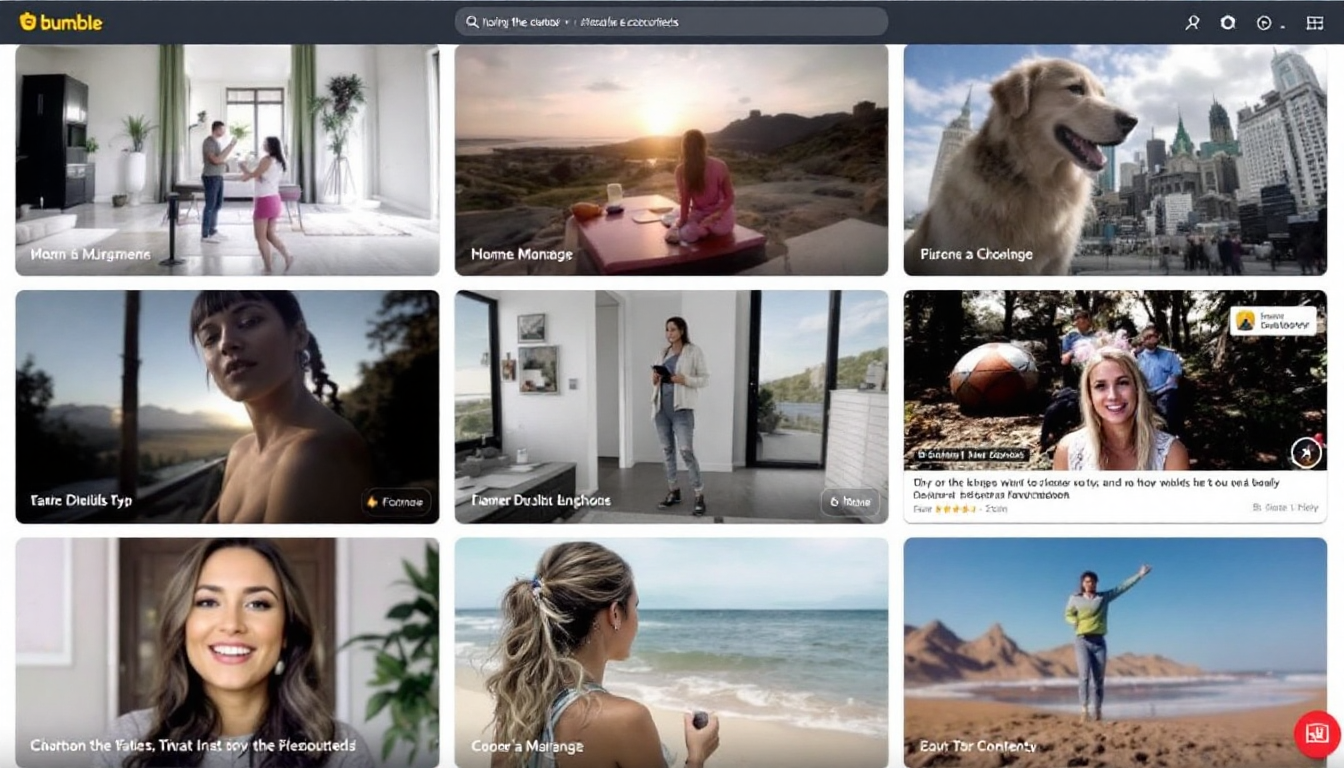Viewport: 1344px width, 768px height.
Task: Select the compass navigation icon in top bar
Action: (x=1262, y=22)
